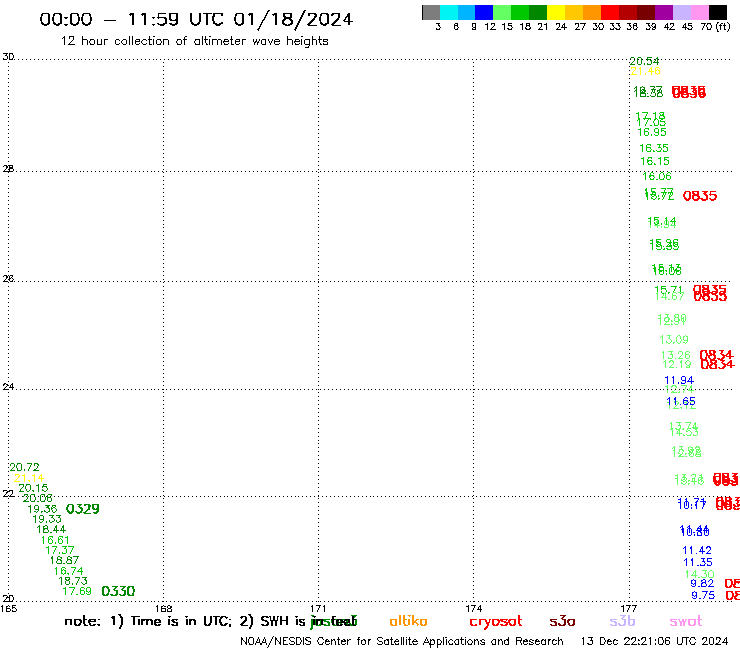Click the value 13.09
Viewport: 740px width, 650px height.
[674, 340]
